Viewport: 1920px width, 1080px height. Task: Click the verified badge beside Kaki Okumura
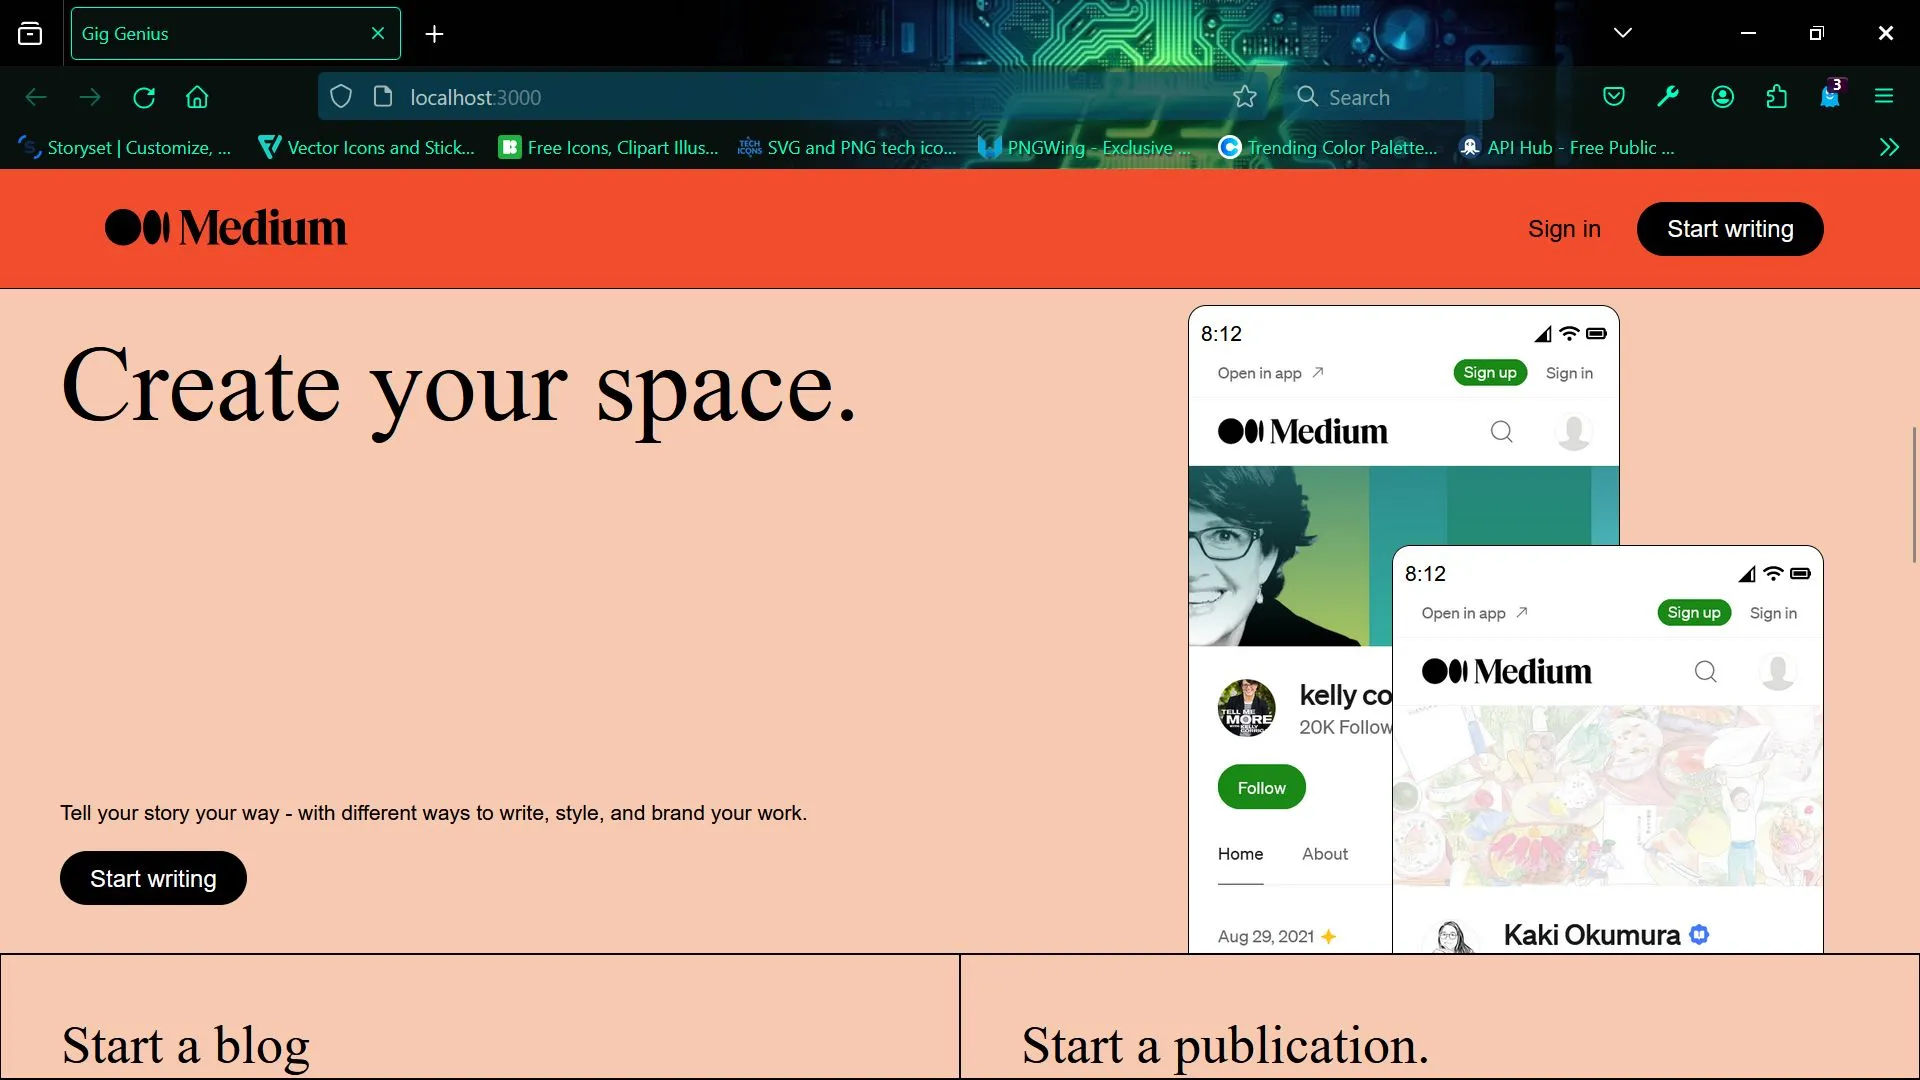click(x=1699, y=934)
